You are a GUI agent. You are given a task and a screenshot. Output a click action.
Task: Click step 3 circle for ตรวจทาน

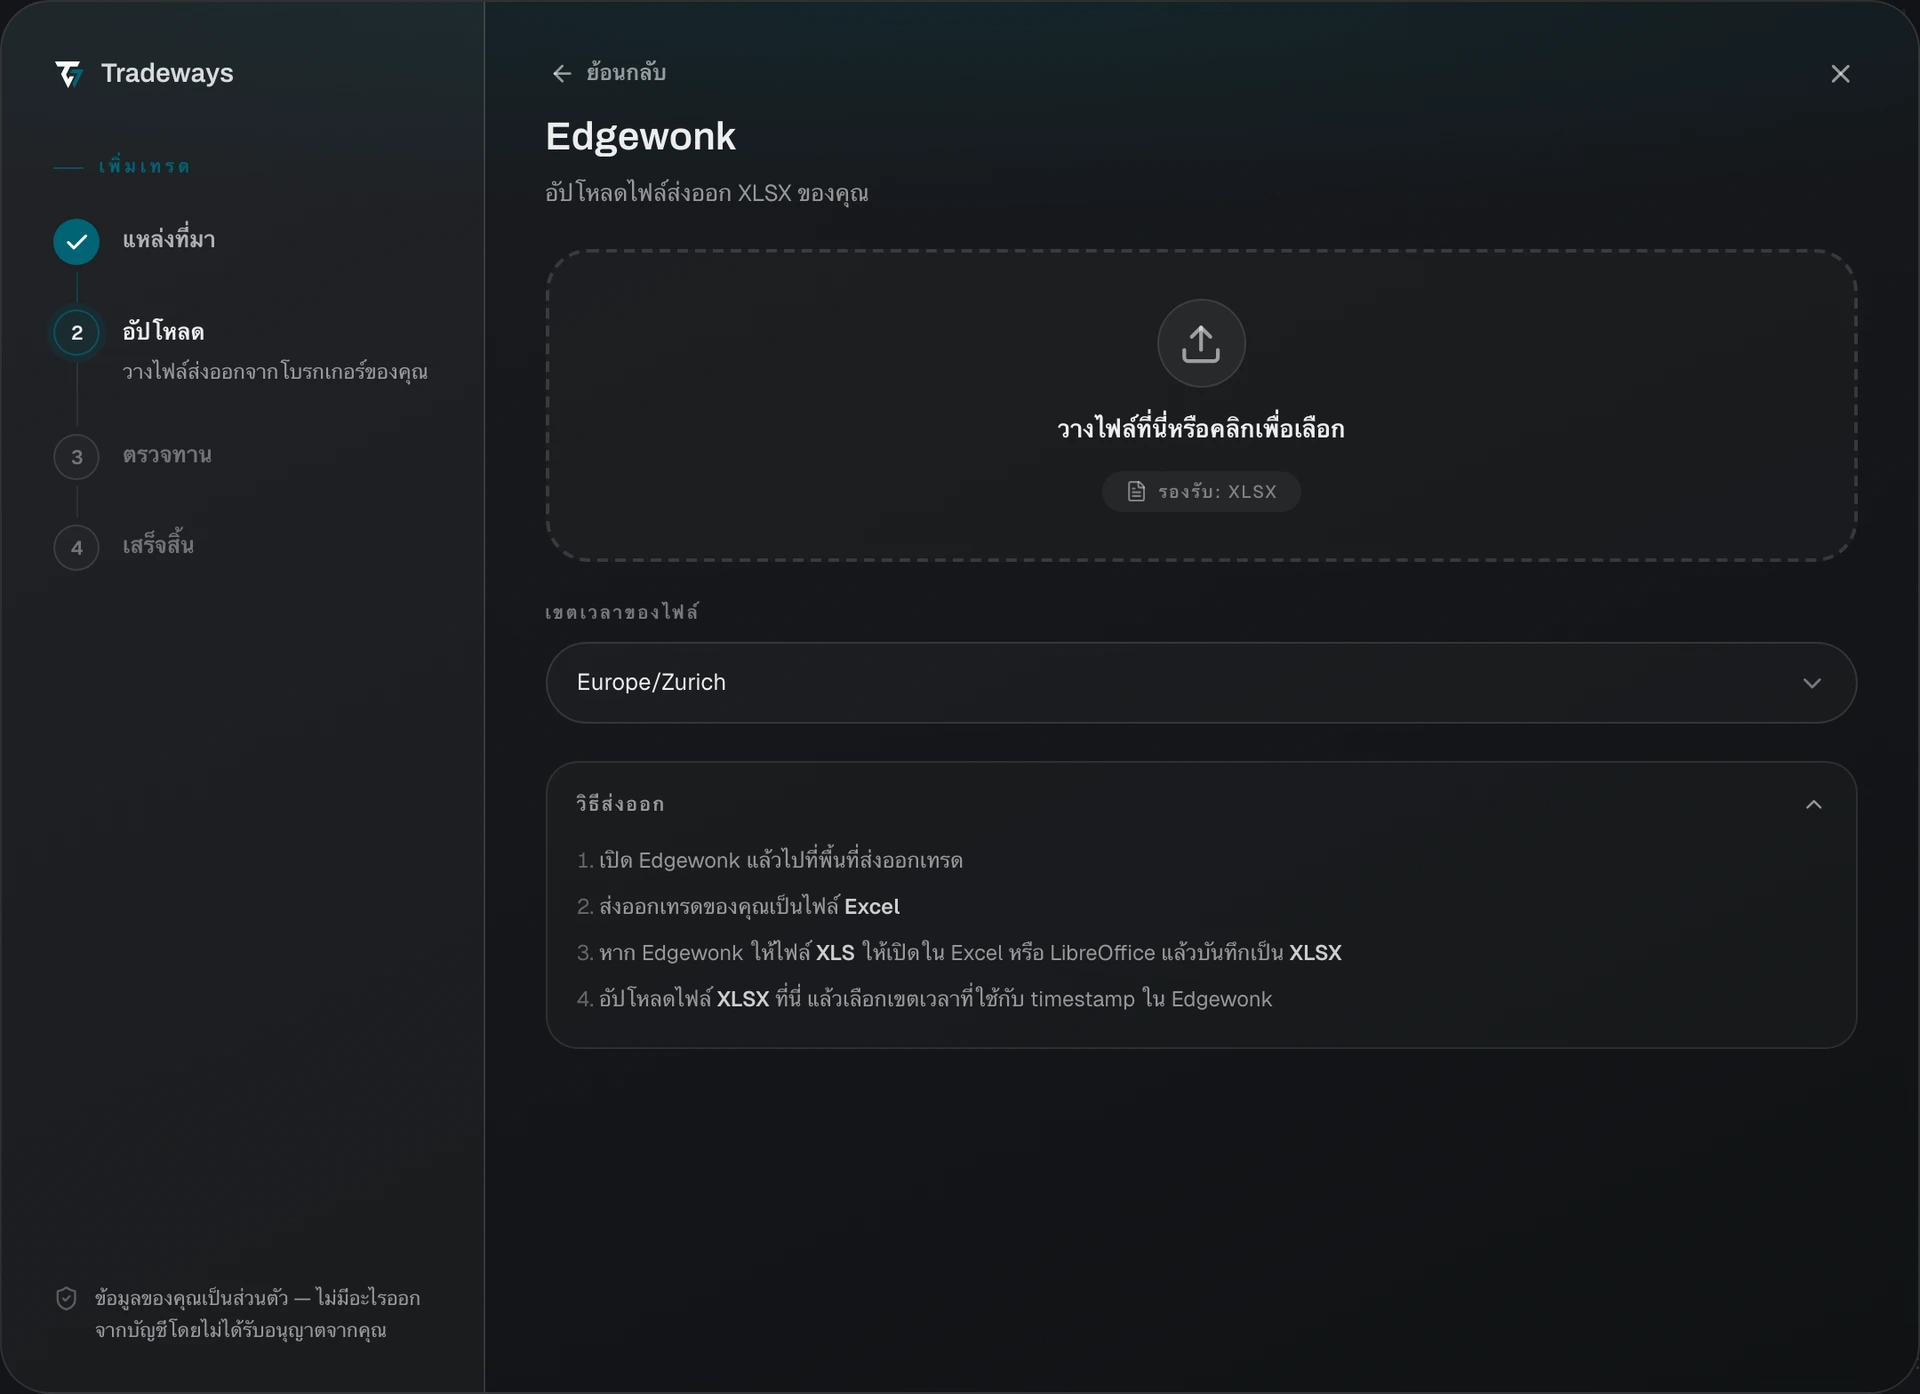pyautogui.click(x=77, y=457)
